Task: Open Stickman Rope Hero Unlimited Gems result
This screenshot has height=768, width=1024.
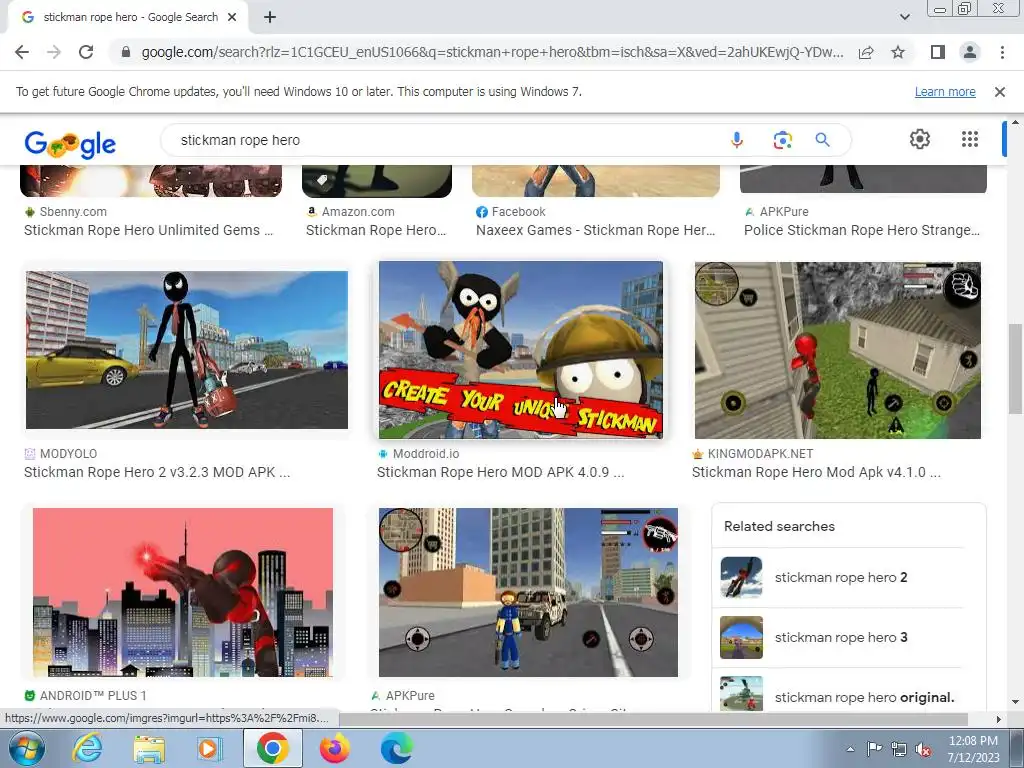Action: tap(148, 230)
